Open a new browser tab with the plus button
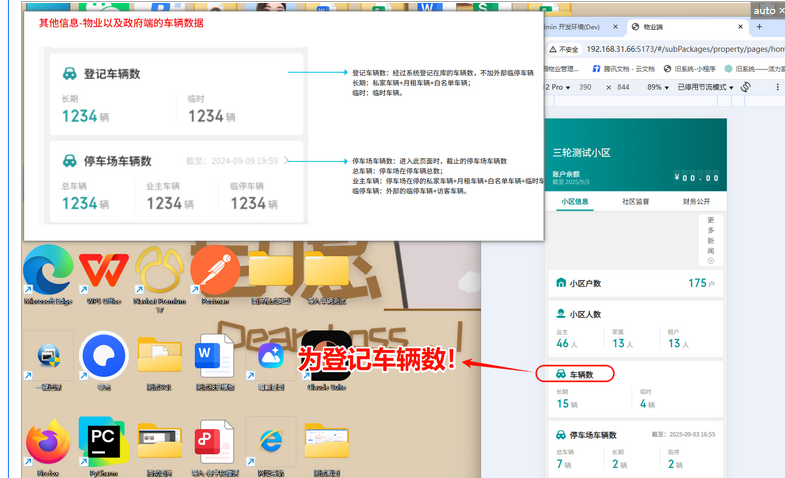The width and height of the screenshot is (785, 478). [x=759, y=27]
